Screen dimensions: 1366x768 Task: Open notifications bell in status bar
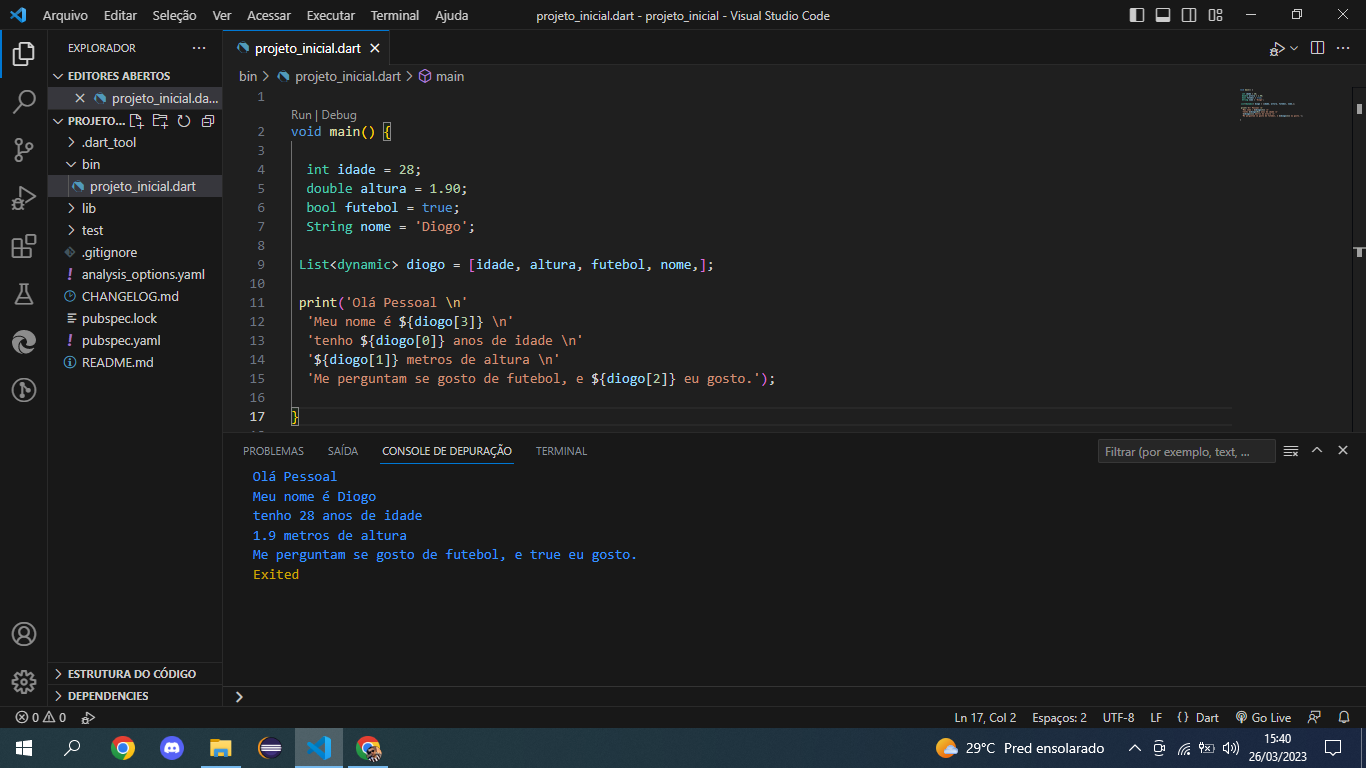(x=1344, y=717)
